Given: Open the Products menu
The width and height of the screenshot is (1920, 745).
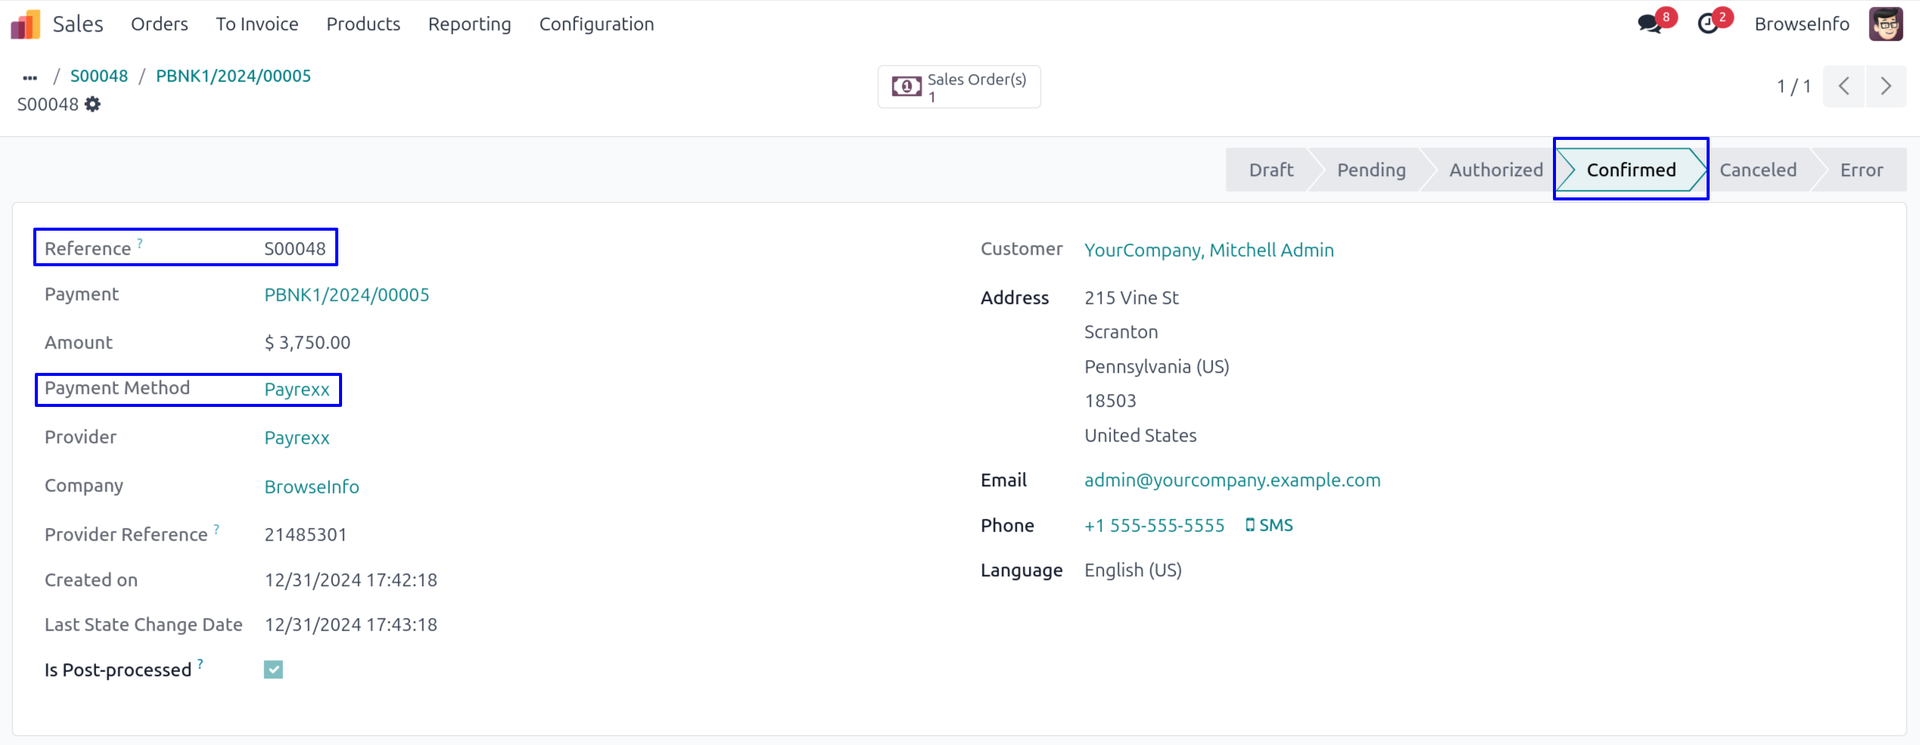Looking at the screenshot, I should (x=363, y=24).
